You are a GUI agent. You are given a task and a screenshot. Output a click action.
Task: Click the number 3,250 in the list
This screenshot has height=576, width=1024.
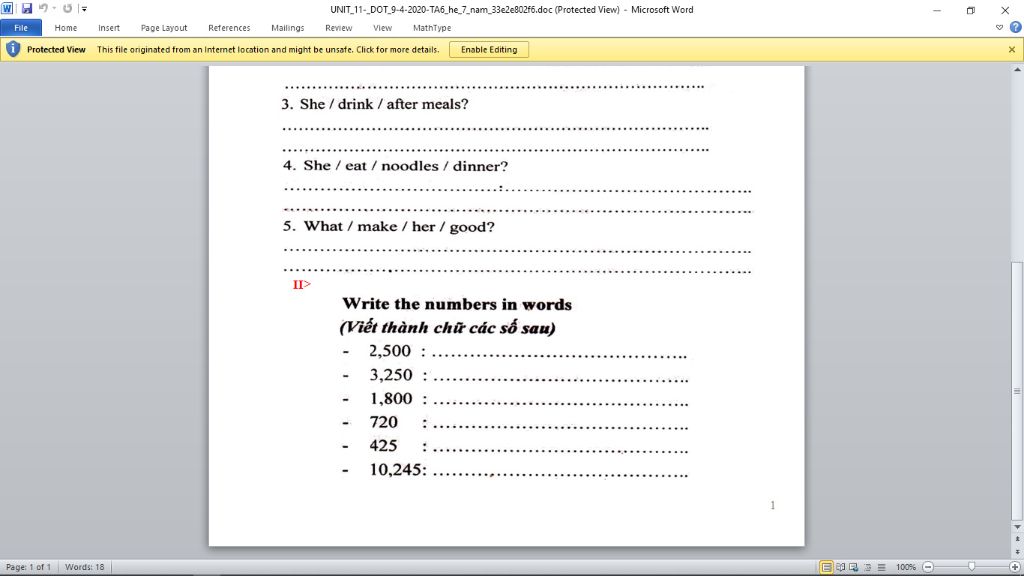pos(391,375)
